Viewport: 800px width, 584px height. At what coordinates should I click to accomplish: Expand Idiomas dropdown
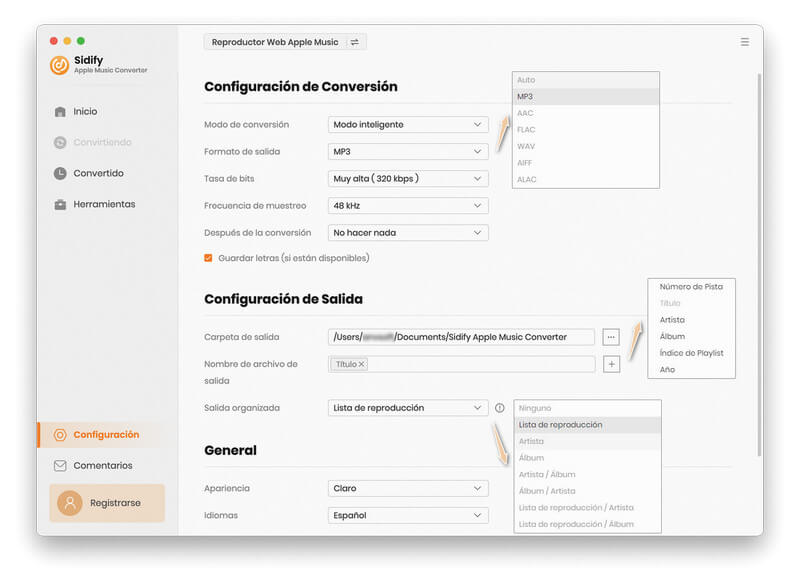pos(408,515)
